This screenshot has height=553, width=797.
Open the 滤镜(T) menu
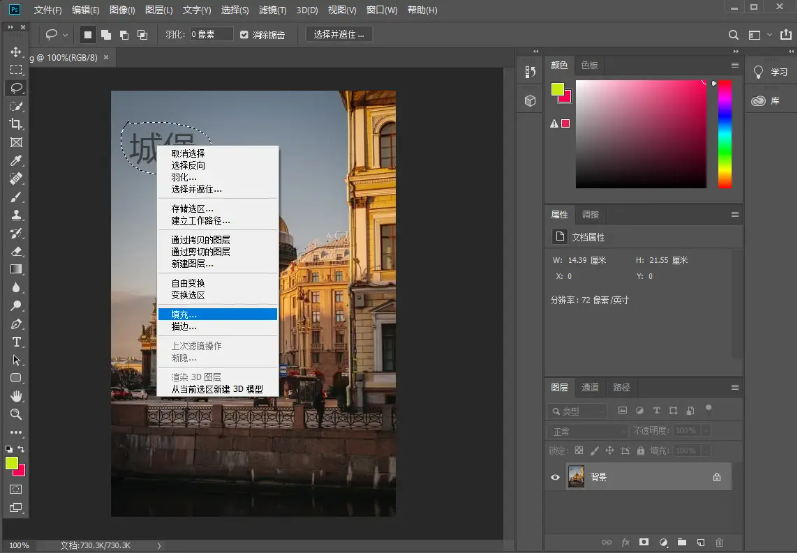coord(272,10)
